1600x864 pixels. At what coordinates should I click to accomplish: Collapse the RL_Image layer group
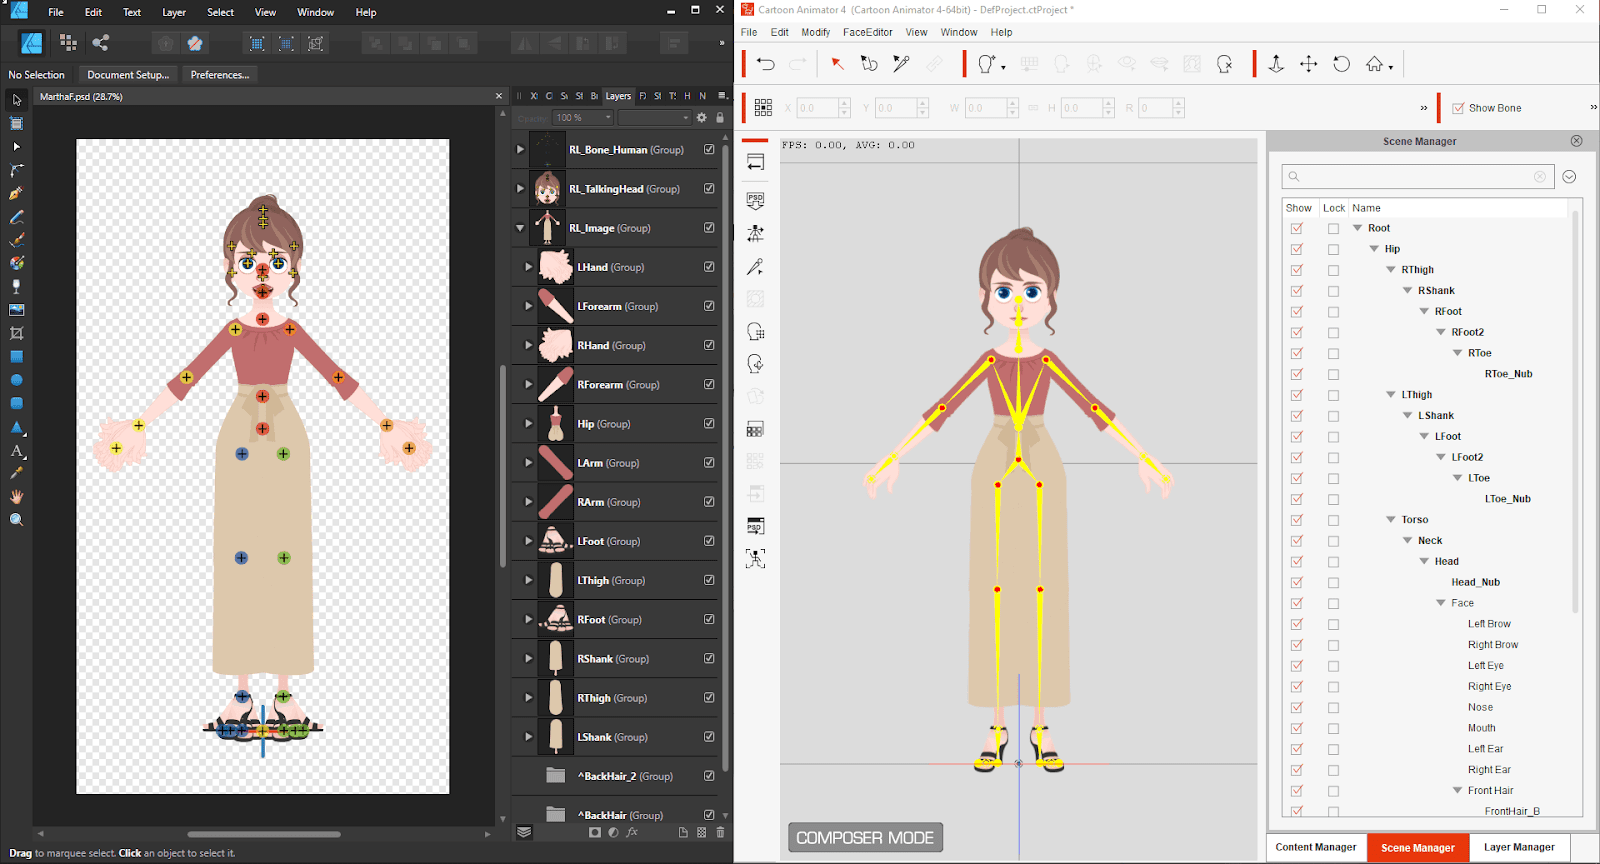[x=520, y=228]
